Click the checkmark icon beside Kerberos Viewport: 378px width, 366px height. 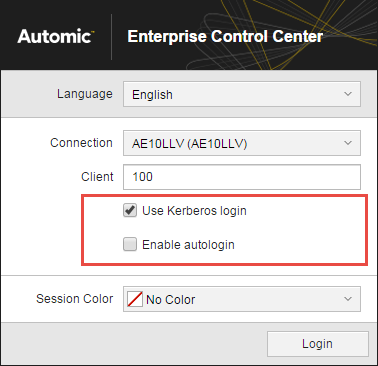(x=130, y=210)
